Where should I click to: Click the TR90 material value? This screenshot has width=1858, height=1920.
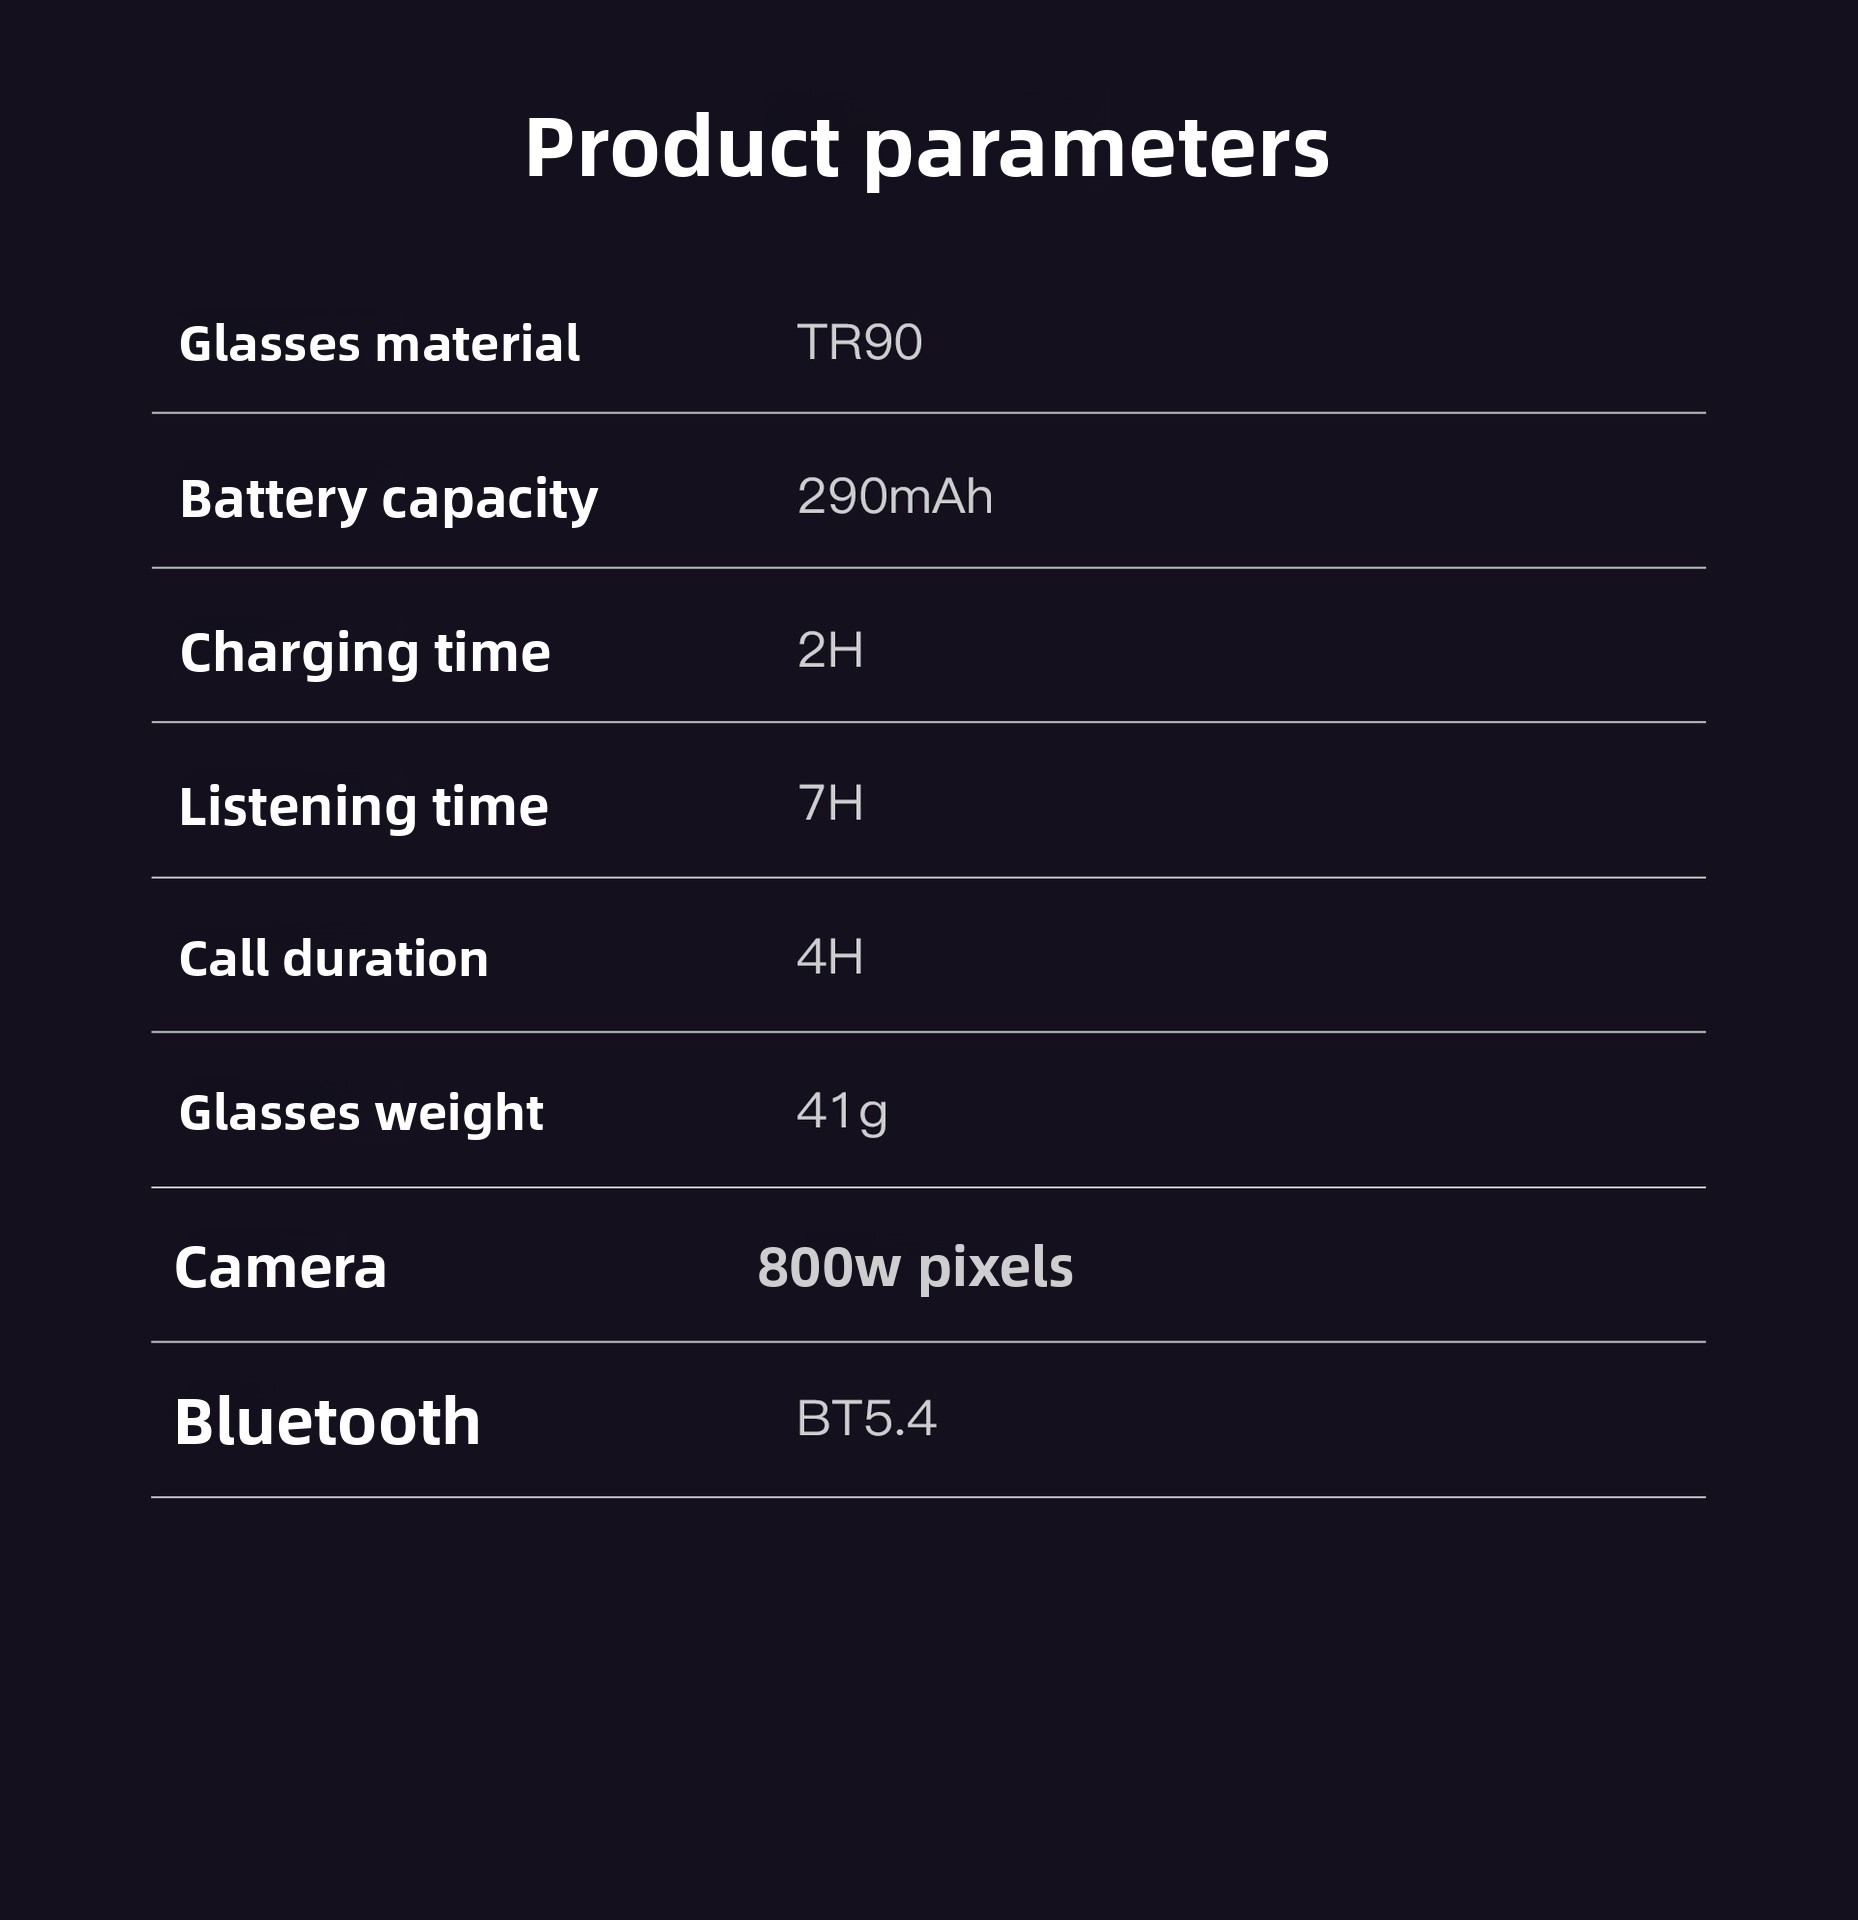[859, 342]
